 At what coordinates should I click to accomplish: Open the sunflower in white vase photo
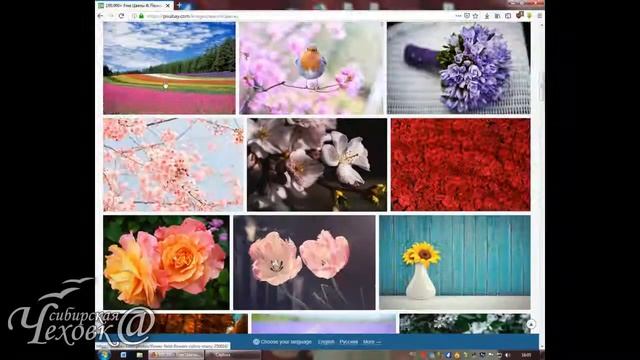coord(455,262)
